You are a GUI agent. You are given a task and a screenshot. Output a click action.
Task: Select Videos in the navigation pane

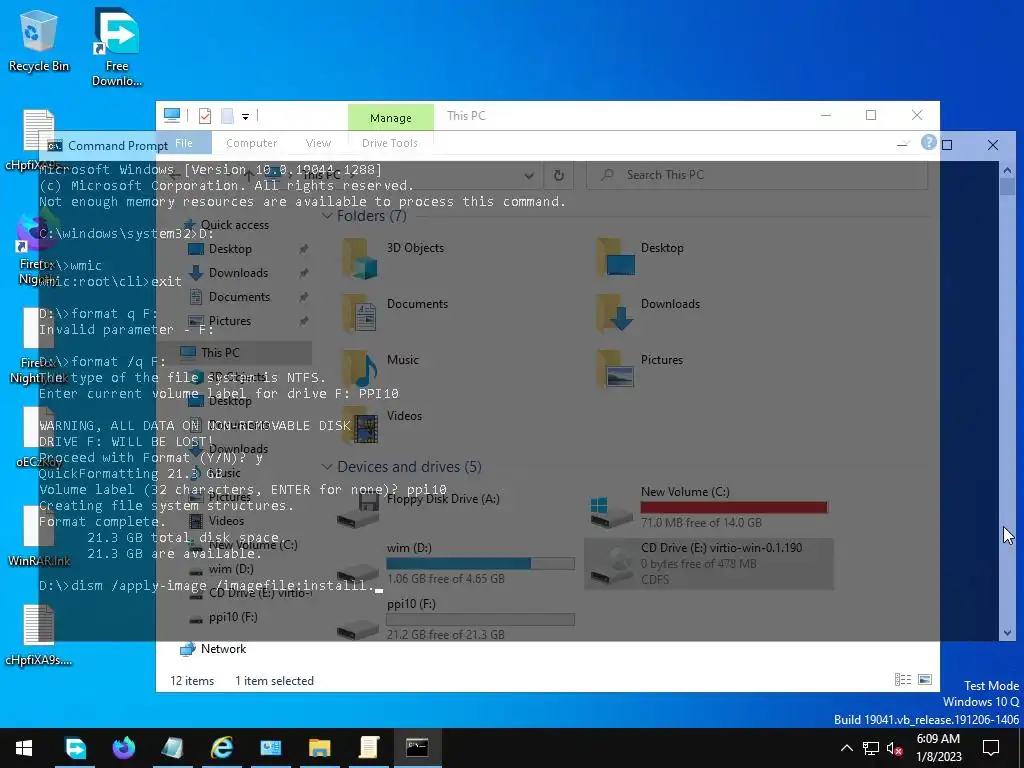tap(226, 521)
